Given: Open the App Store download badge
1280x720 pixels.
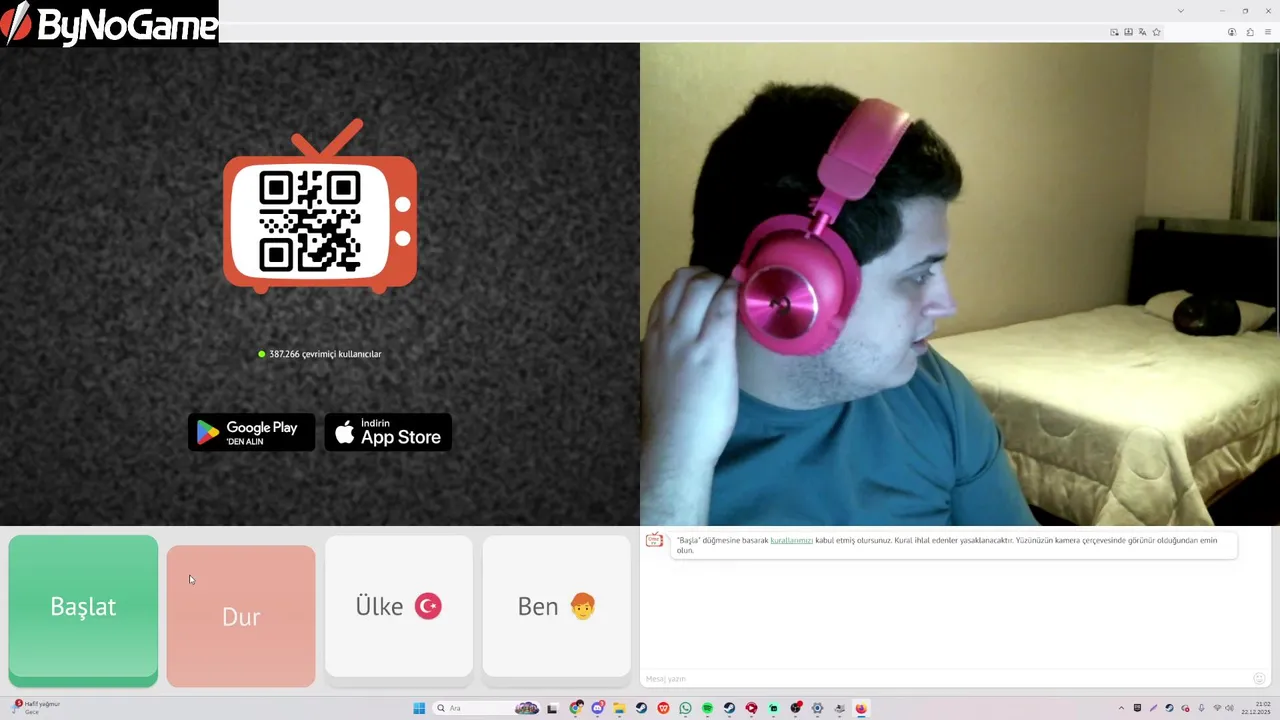Looking at the screenshot, I should tap(388, 432).
